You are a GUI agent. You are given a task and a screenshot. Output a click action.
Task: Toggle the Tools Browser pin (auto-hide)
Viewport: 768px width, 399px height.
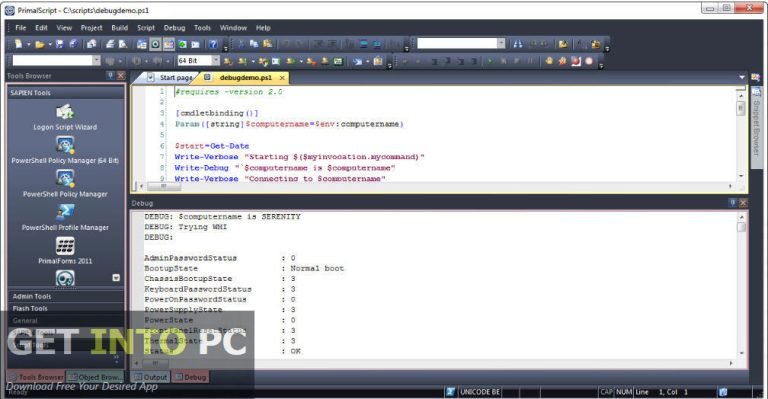(110, 75)
